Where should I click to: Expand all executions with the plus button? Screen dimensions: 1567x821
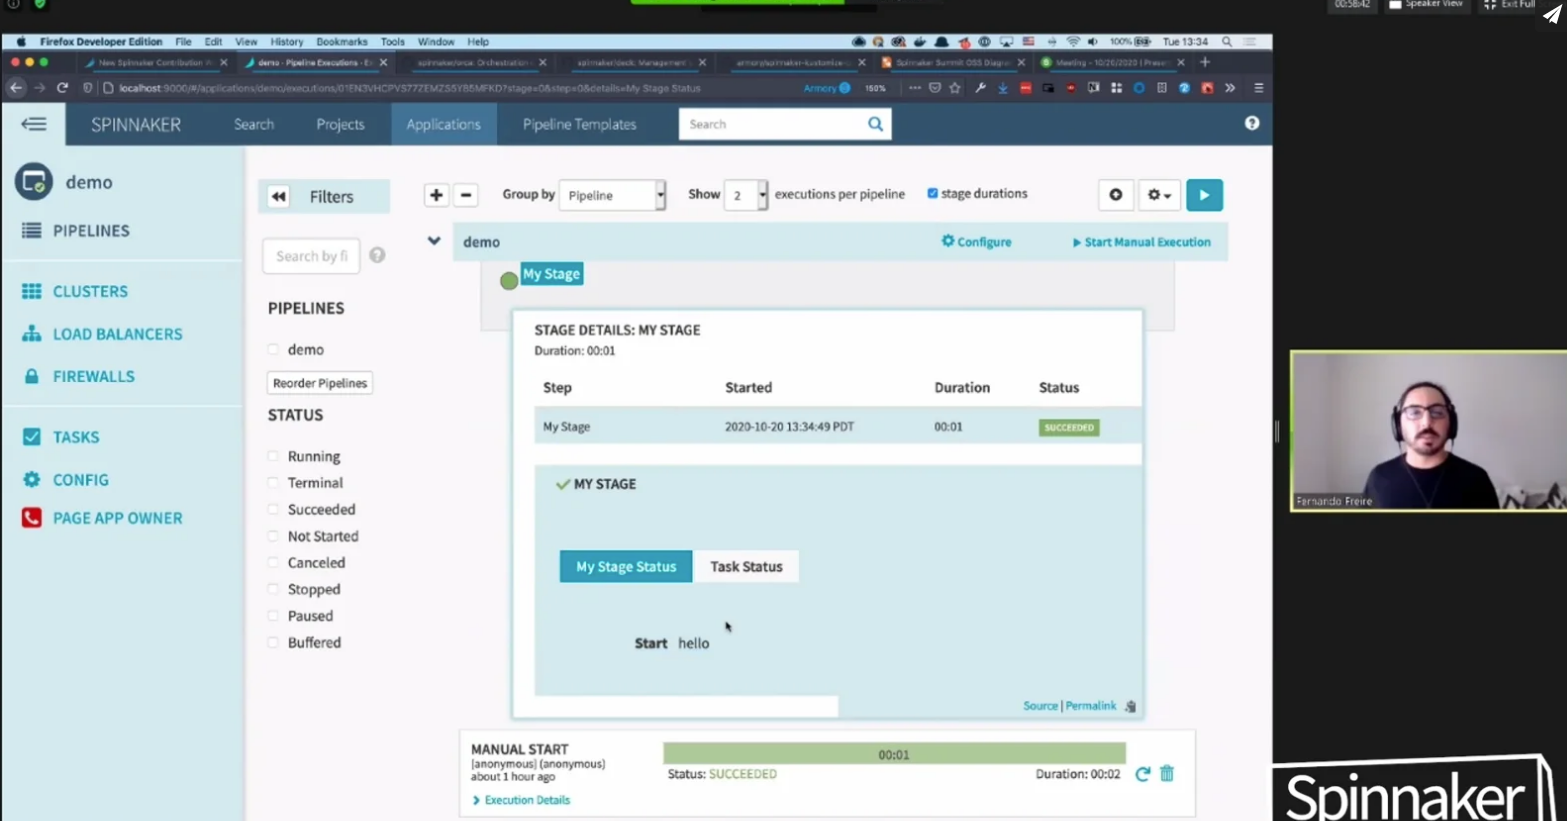pos(436,195)
